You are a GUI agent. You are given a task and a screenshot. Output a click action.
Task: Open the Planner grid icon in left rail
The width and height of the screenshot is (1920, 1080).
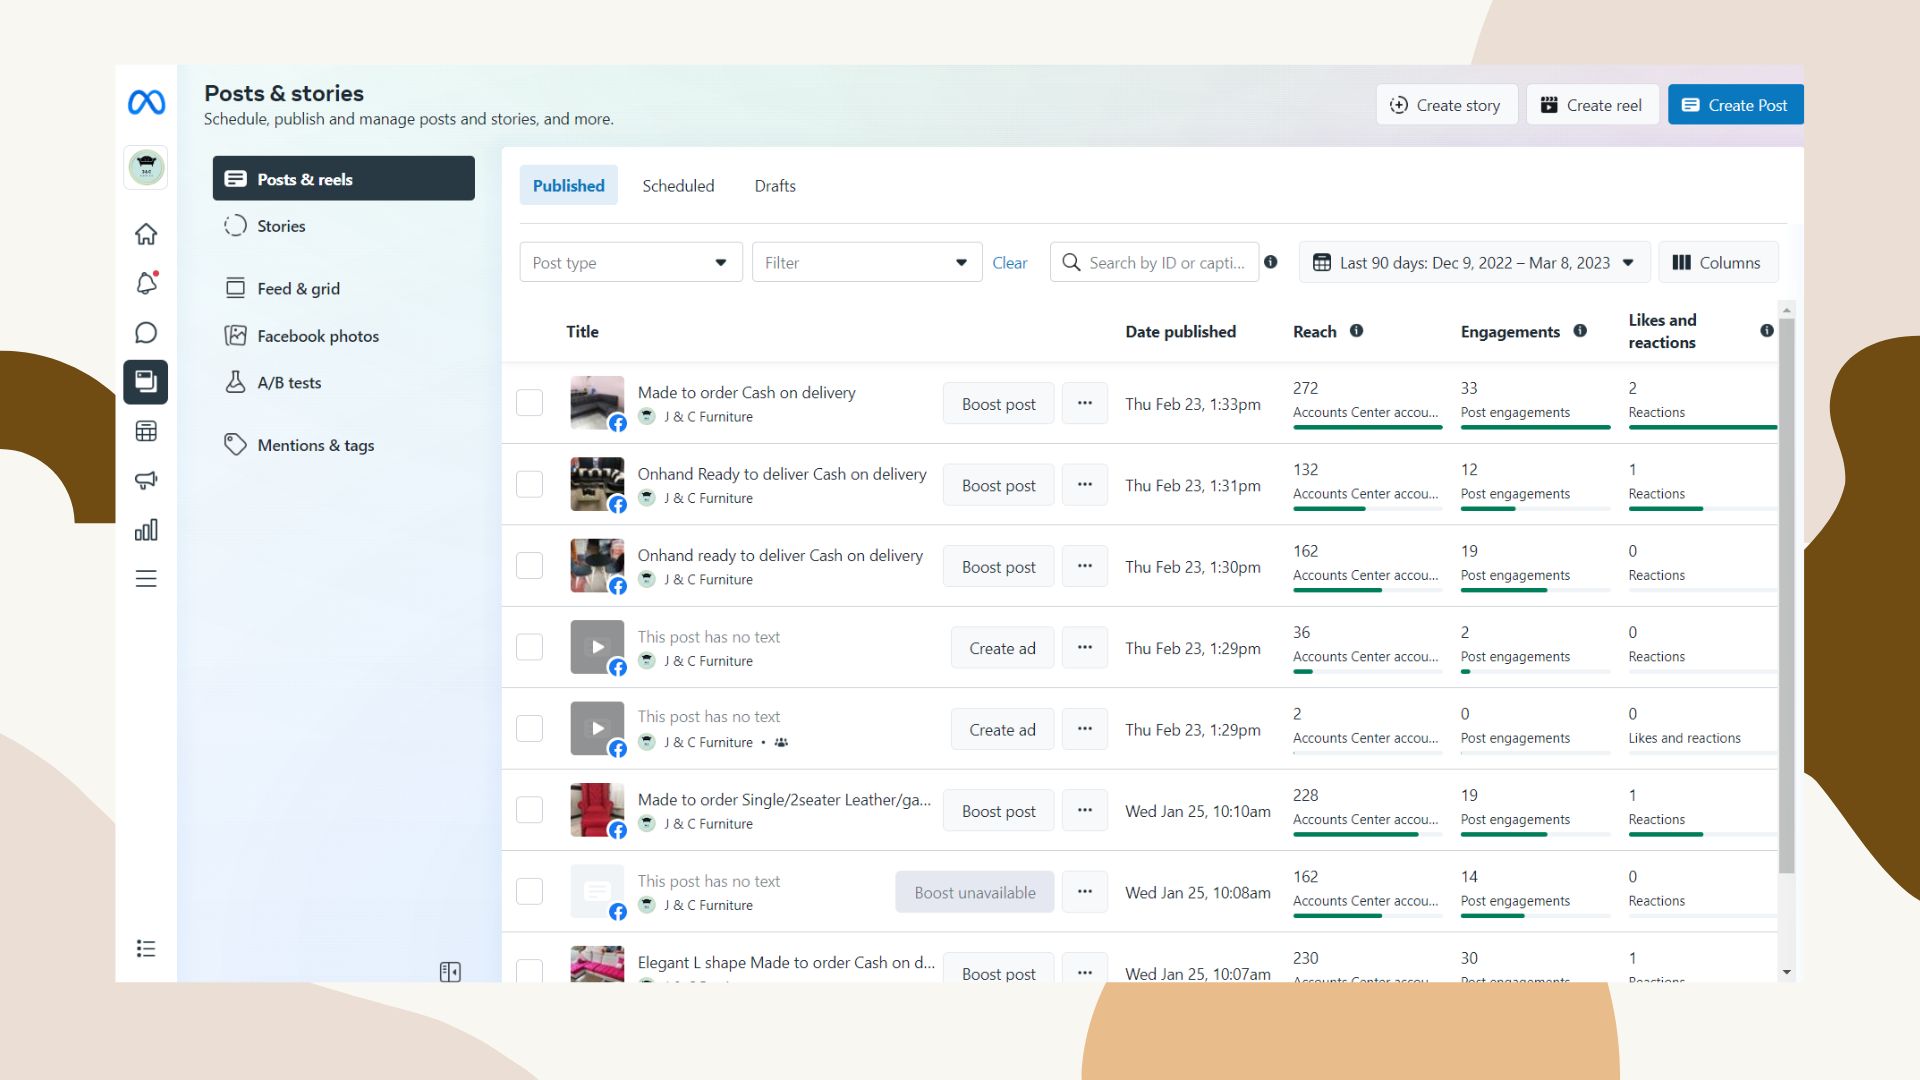click(x=146, y=431)
